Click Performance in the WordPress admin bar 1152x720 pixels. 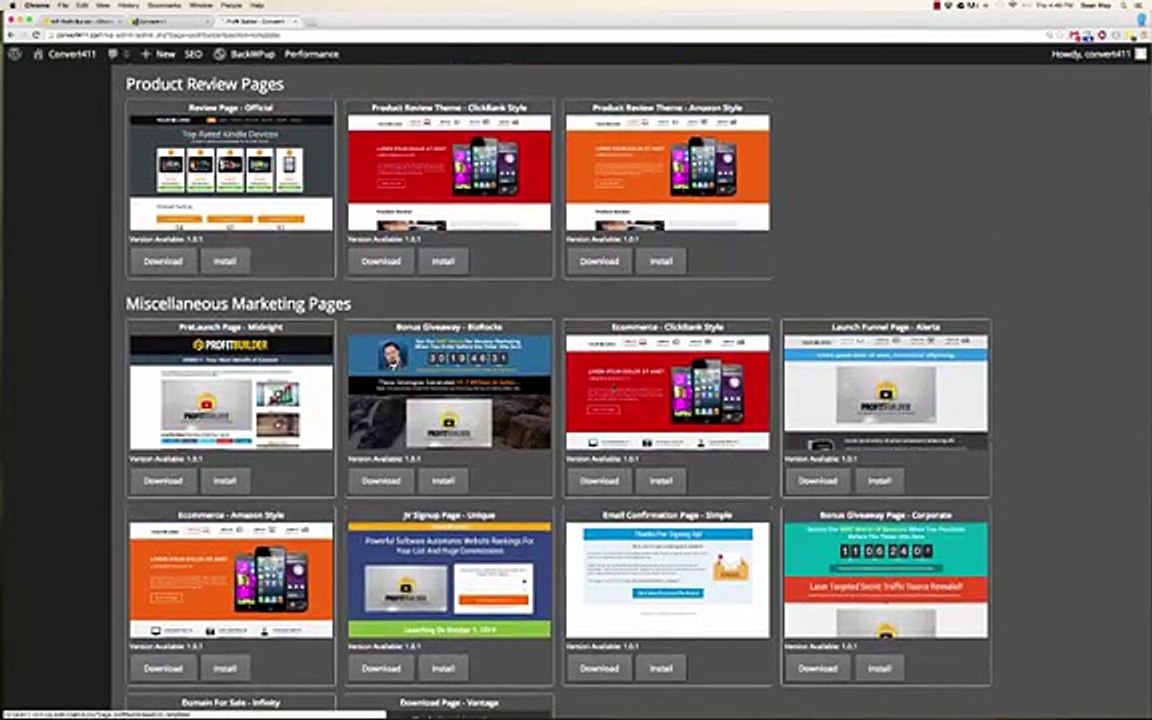312,54
